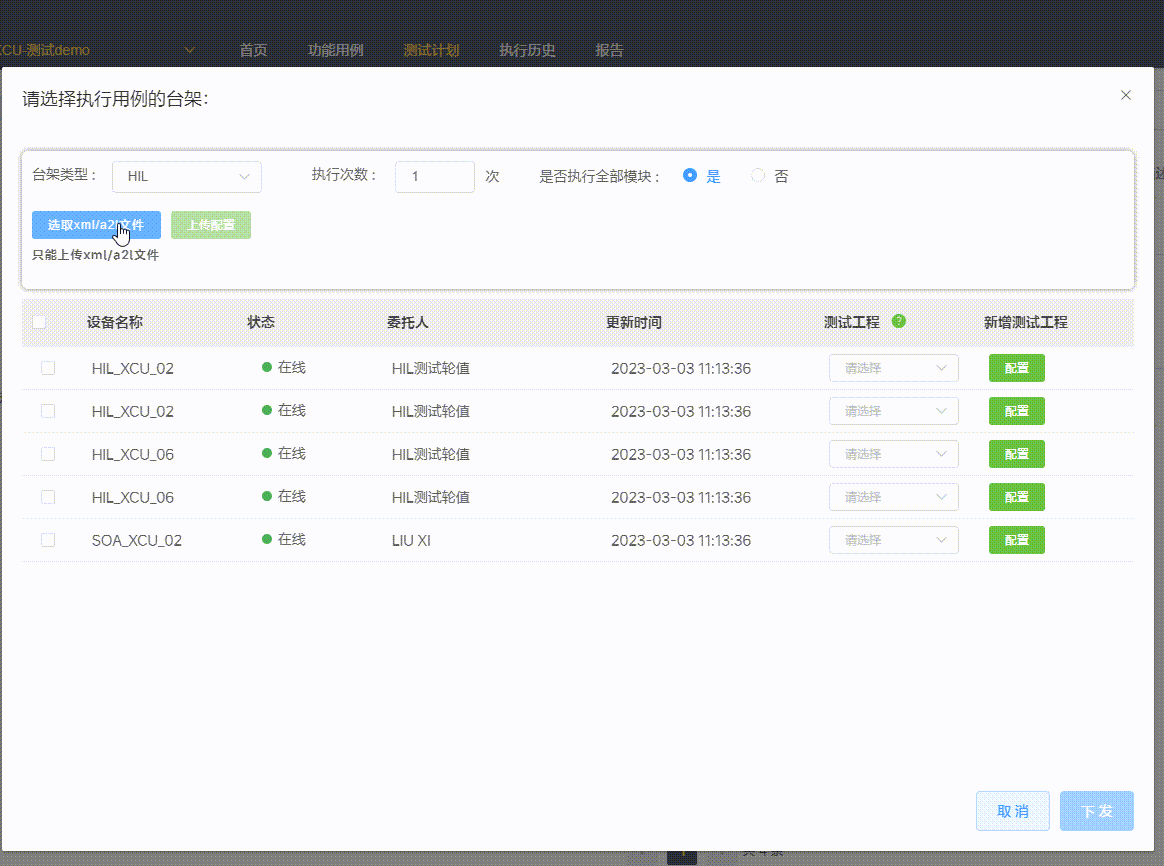The width and height of the screenshot is (1164, 866).
Task: Close the 请选择执行用例的台架 dialog
Action: pyautogui.click(x=1125, y=95)
